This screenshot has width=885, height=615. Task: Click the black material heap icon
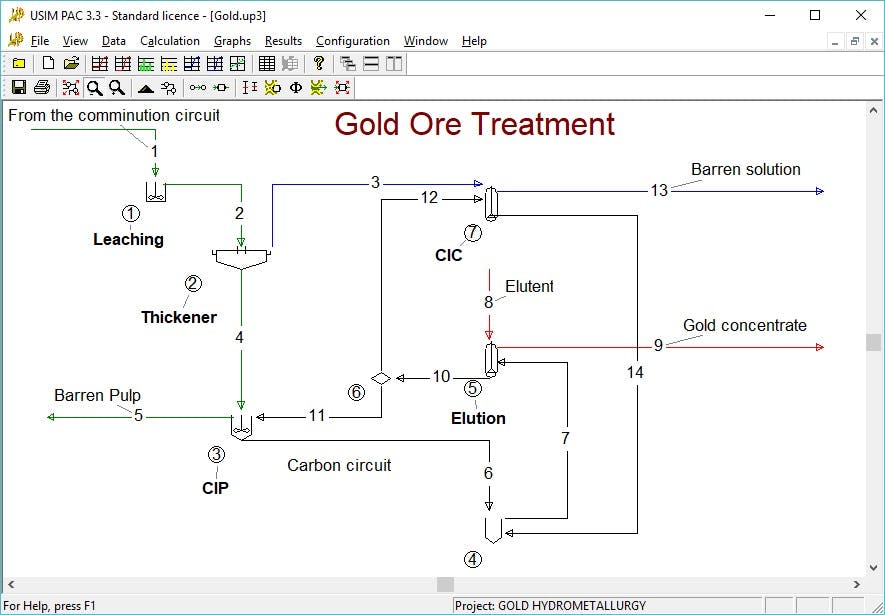click(146, 88)
